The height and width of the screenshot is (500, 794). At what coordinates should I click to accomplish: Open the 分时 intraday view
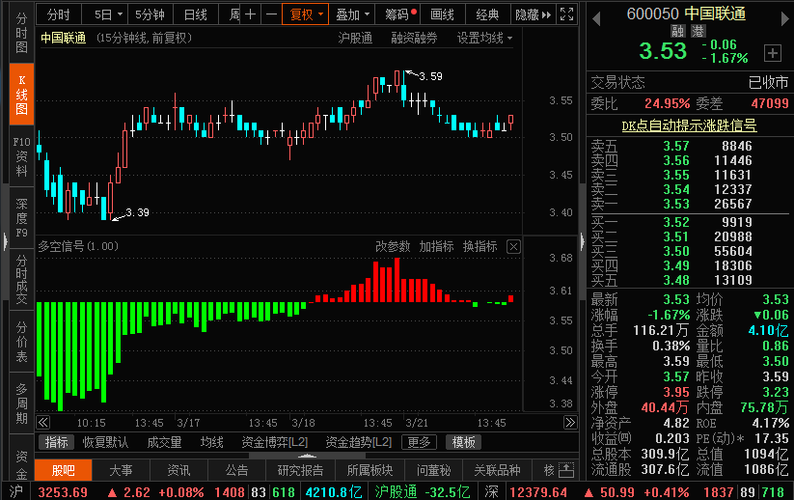pos(58,15)
